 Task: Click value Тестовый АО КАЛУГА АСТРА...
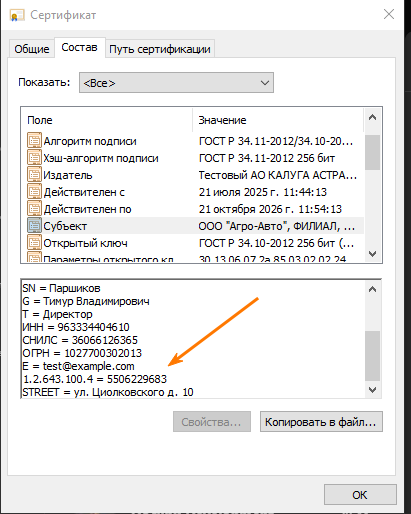coord(277,175)
